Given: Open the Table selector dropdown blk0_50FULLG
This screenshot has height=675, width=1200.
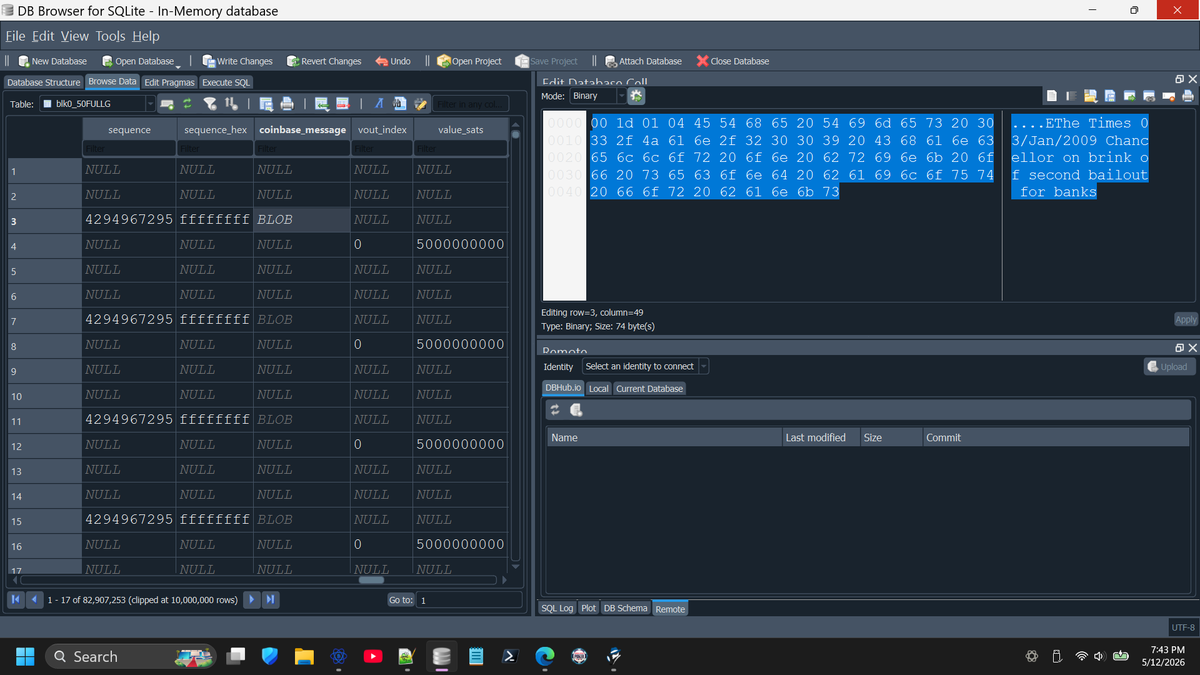Looking at the screenshot, I should 97,104.
